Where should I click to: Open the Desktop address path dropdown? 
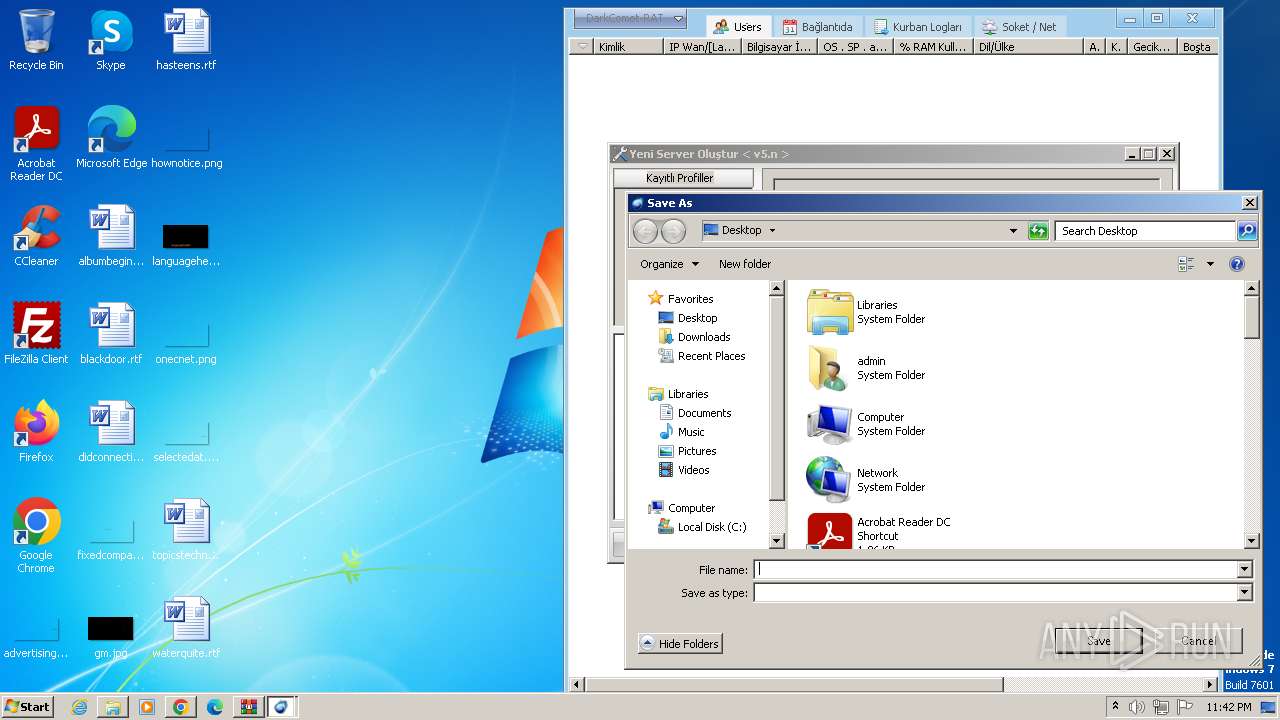point(772,231)
